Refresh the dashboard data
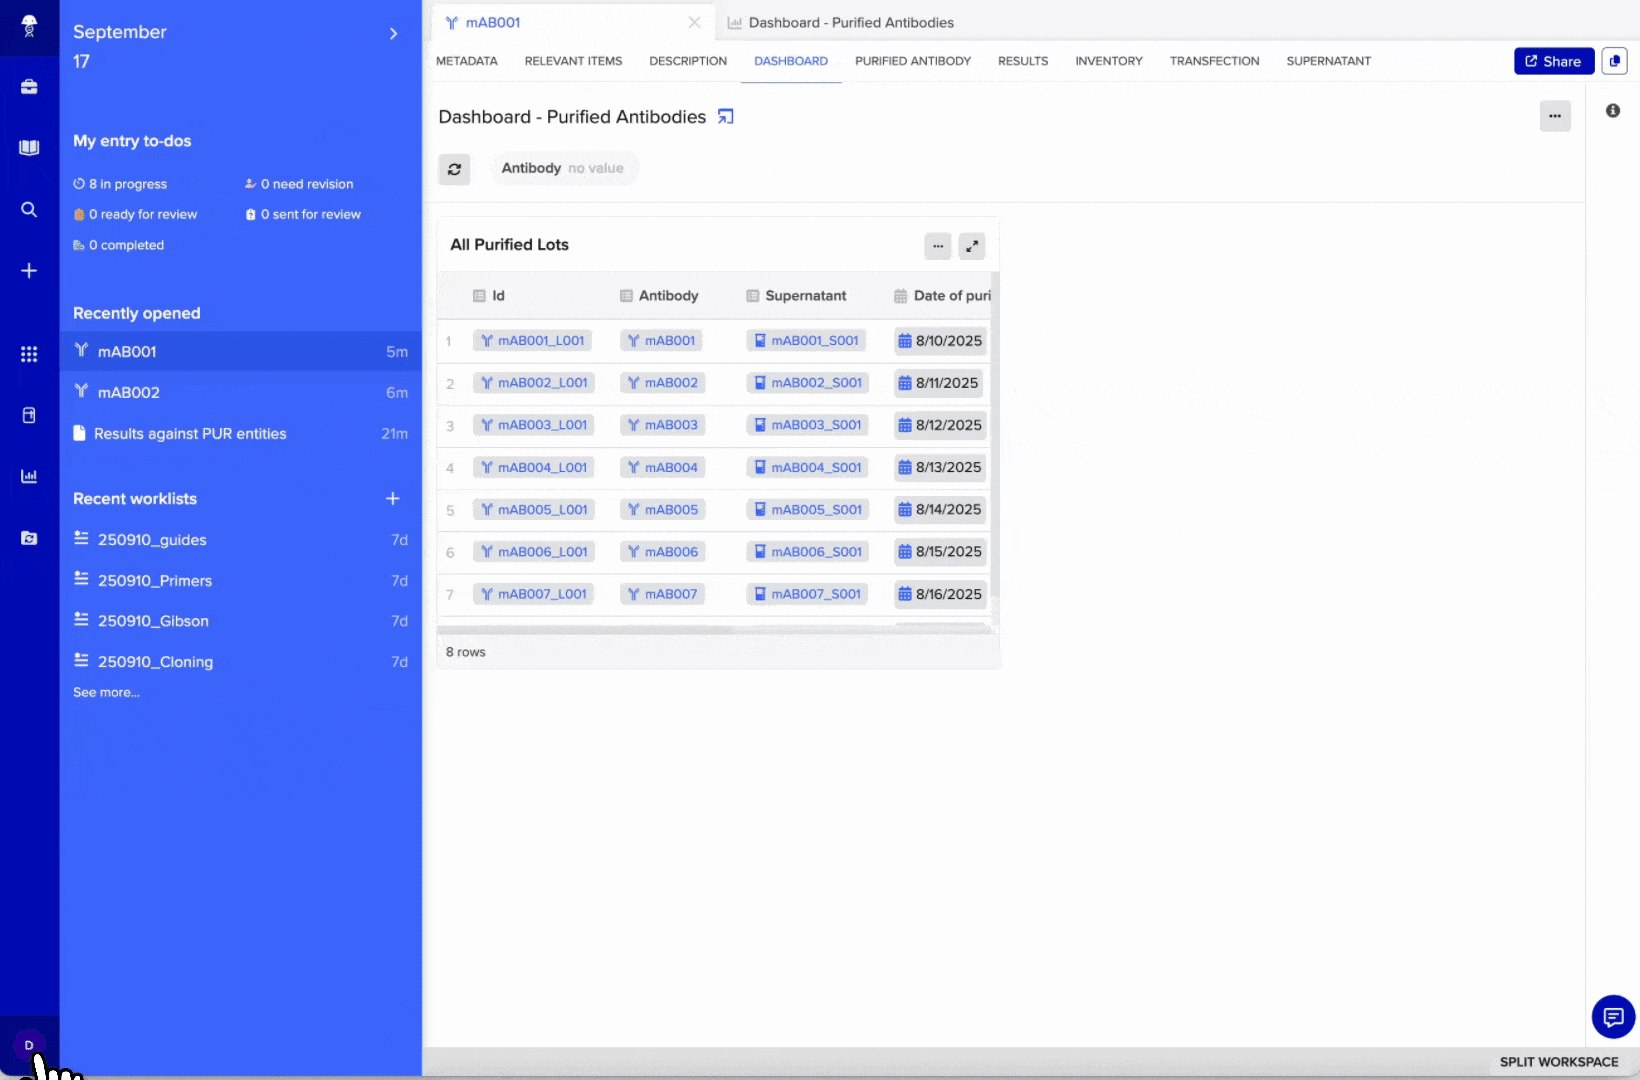Image resolution: width=1640 pixels, height=1080 pixels. point(454,169)
